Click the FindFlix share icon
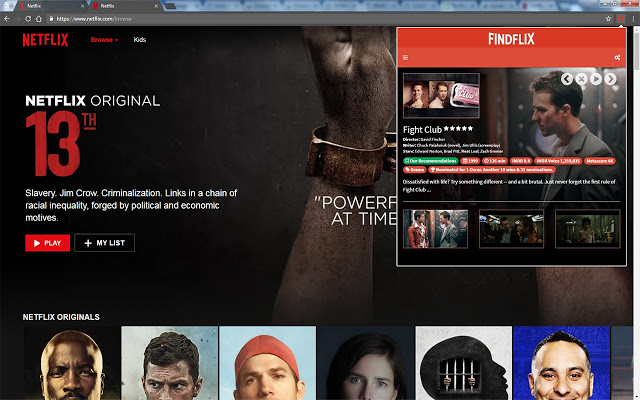Image resolution: width=640 pixels, height=400 pixels. [x=617, y=58]
